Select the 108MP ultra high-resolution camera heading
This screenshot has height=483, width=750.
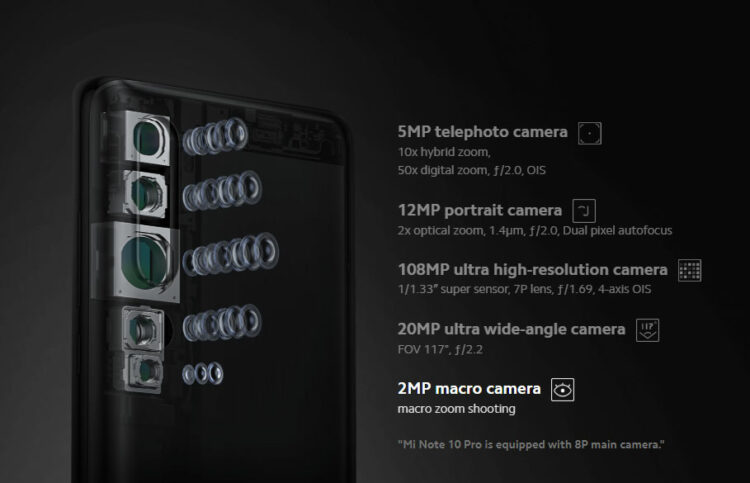(x=532, y=270)
